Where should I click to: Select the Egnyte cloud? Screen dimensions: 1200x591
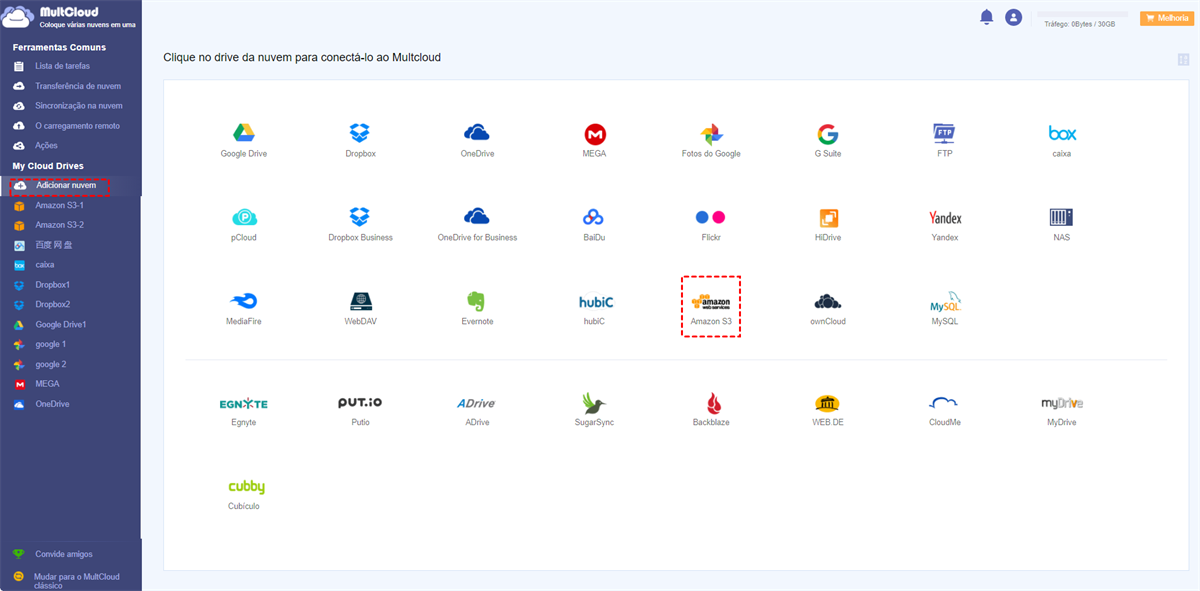click(244, 410)
